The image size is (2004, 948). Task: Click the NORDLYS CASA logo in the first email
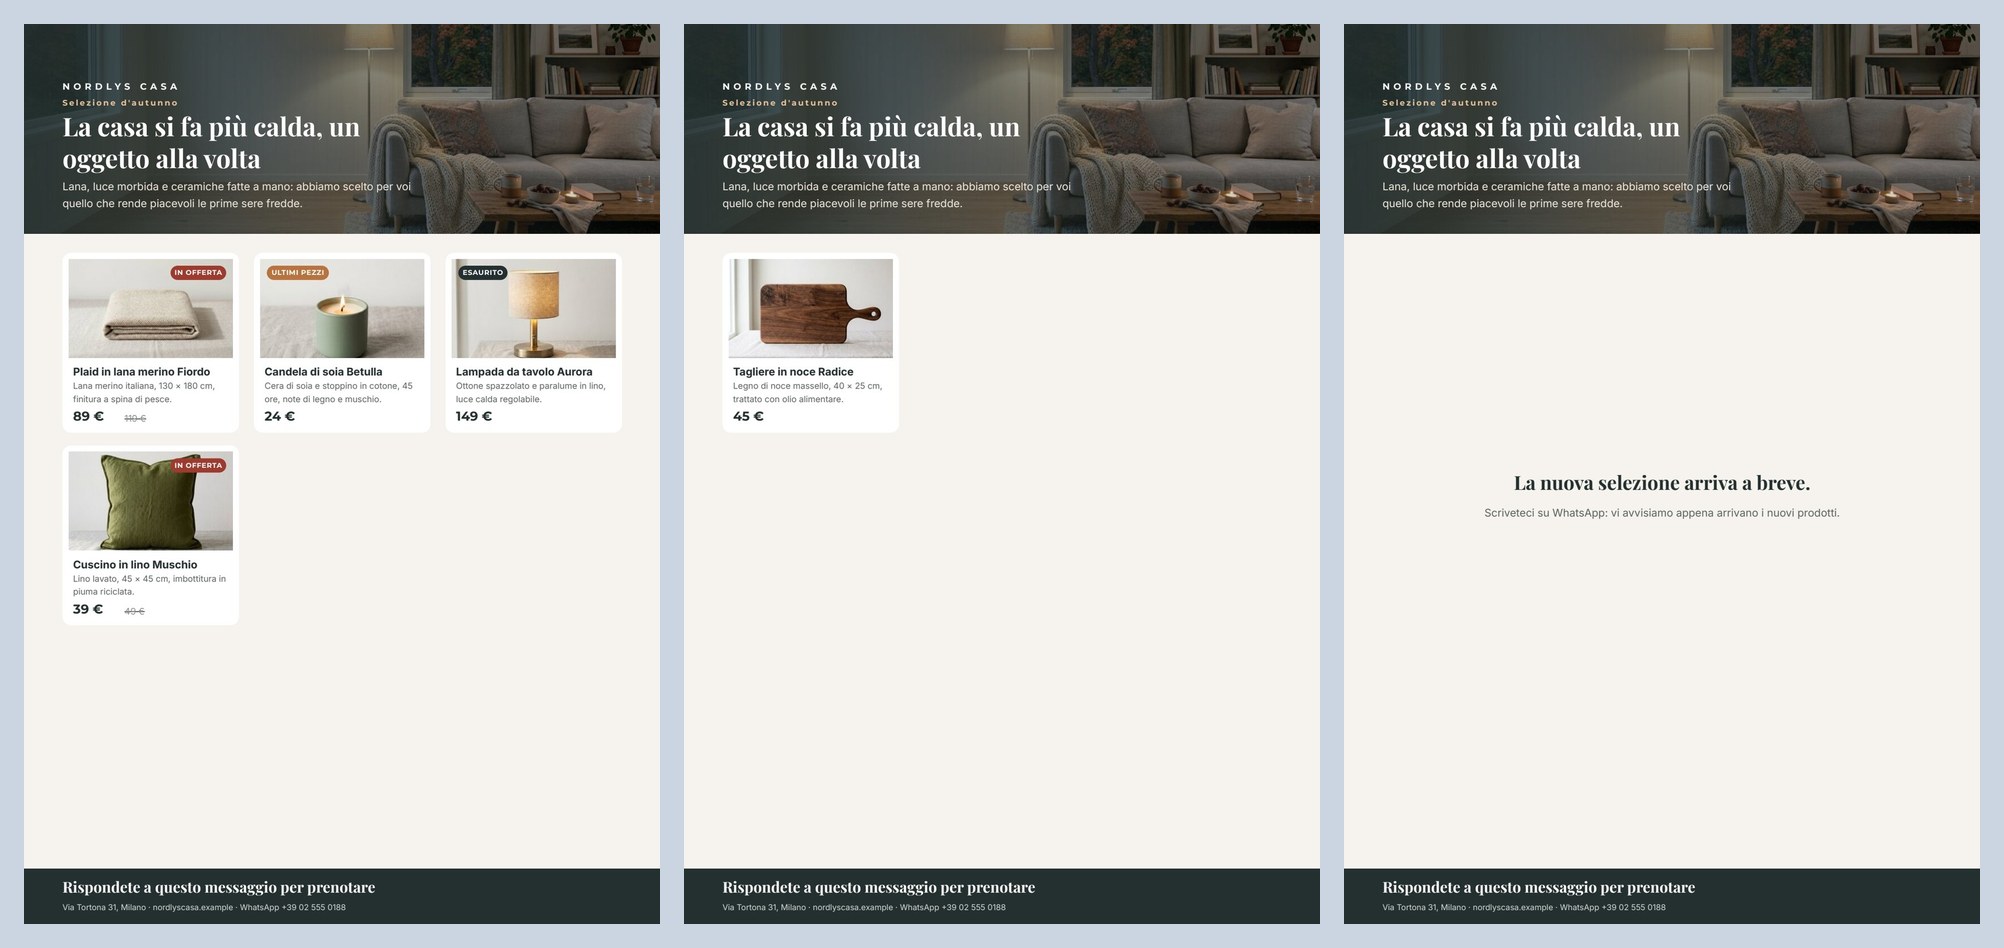click(120, 87)
